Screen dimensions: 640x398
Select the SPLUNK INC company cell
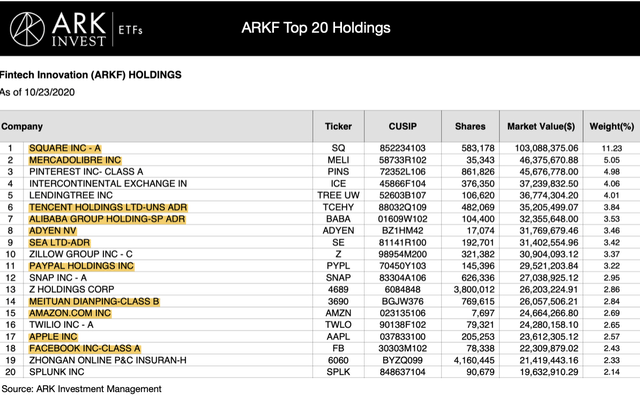pos(57,372)
